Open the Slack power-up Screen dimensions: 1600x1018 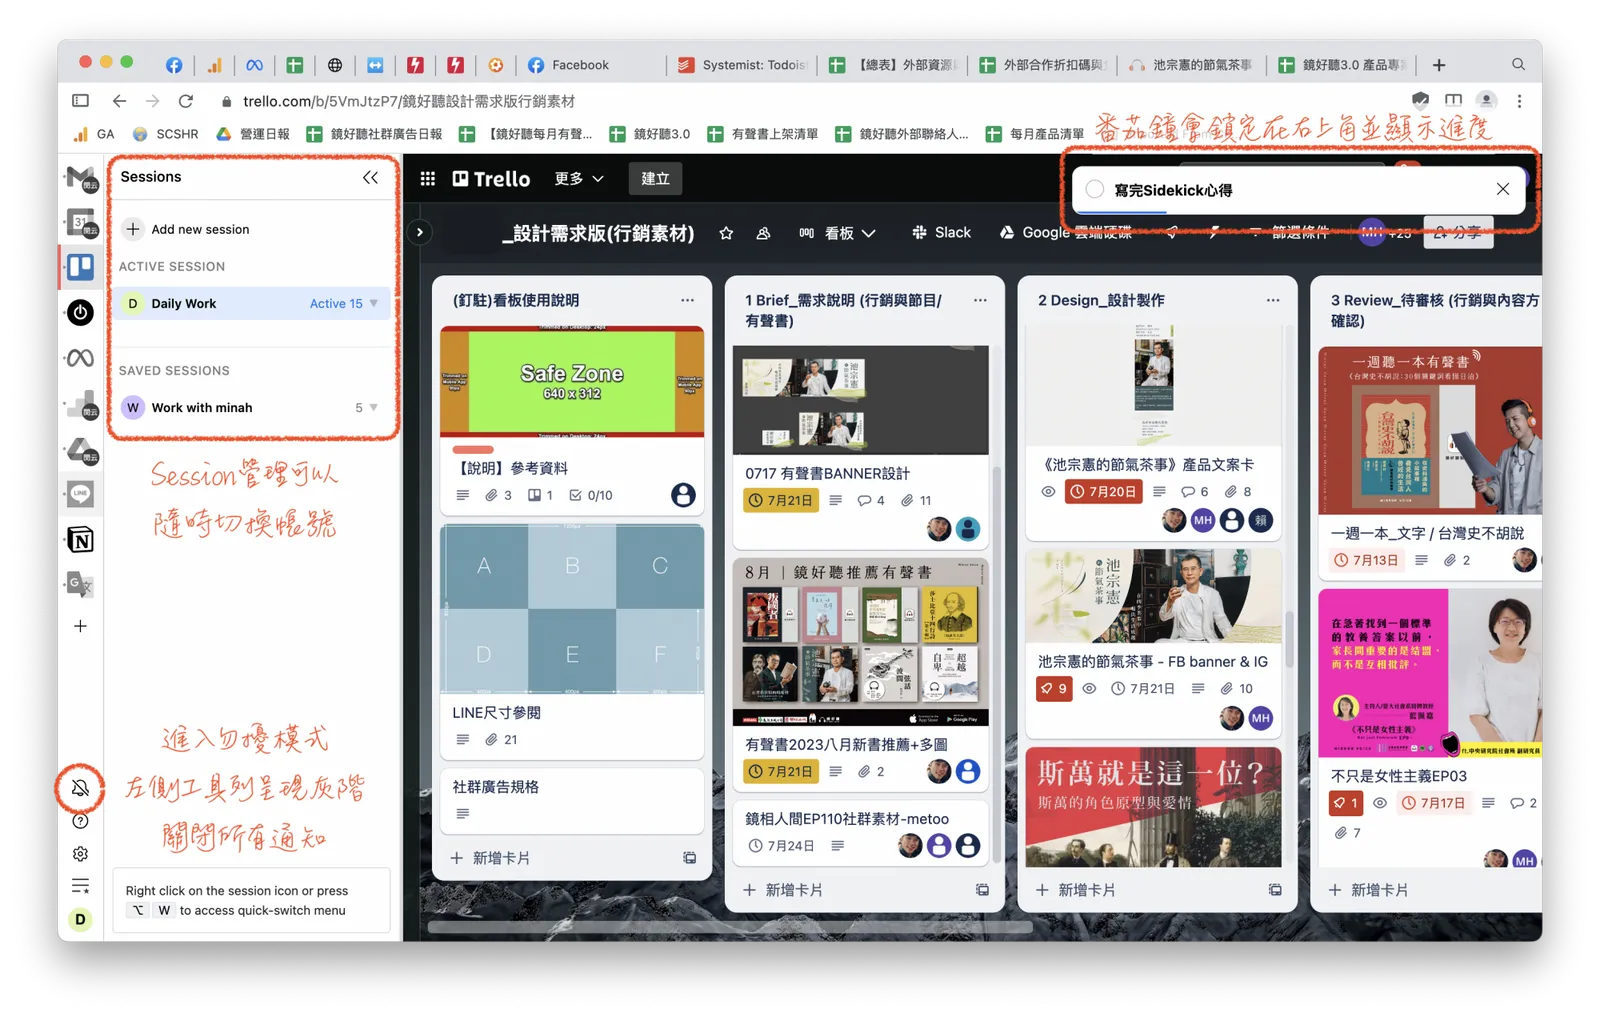(941, 232)
